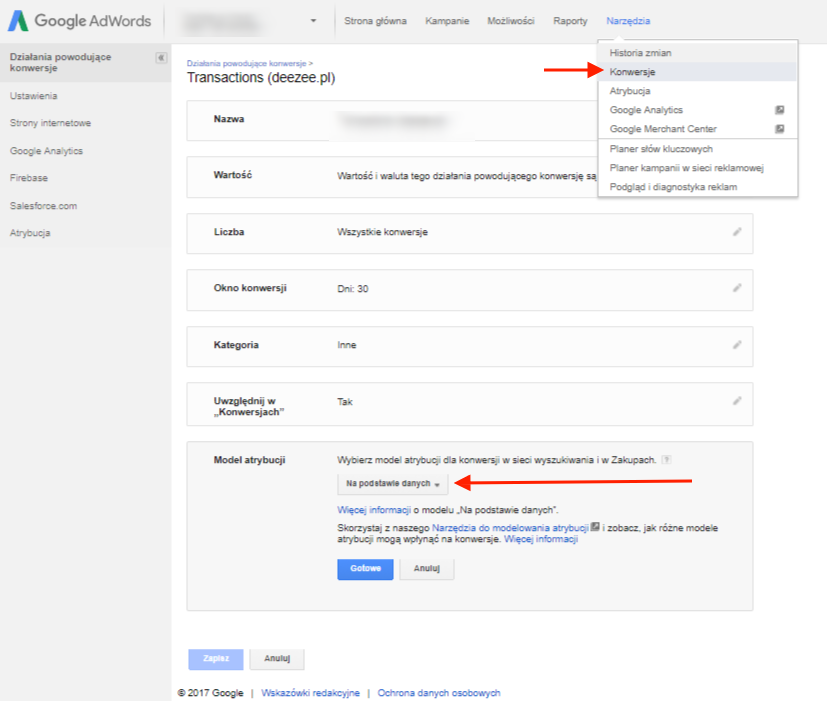Open the Narzędzia menu tab

628,21
